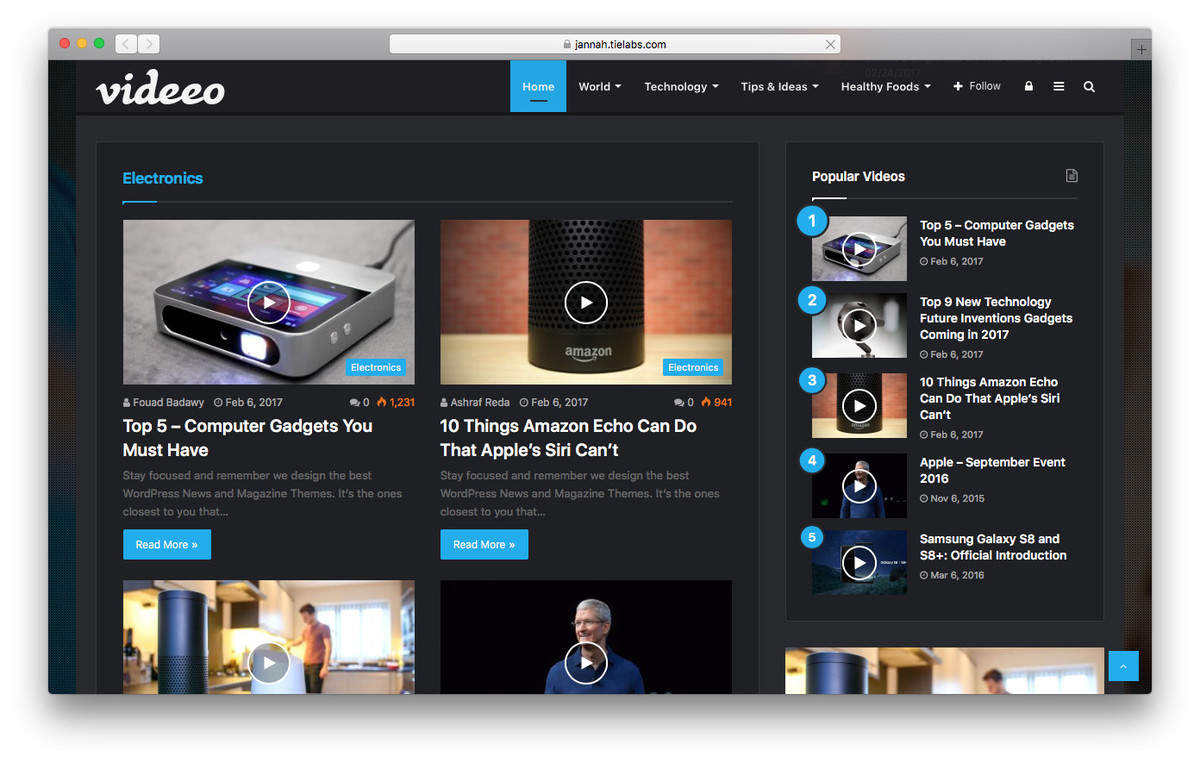Viewport: 1200px width, 763px height.
Task: Play popular video Top 5 Computer Gadgets thumbnail
Action: 859,249
